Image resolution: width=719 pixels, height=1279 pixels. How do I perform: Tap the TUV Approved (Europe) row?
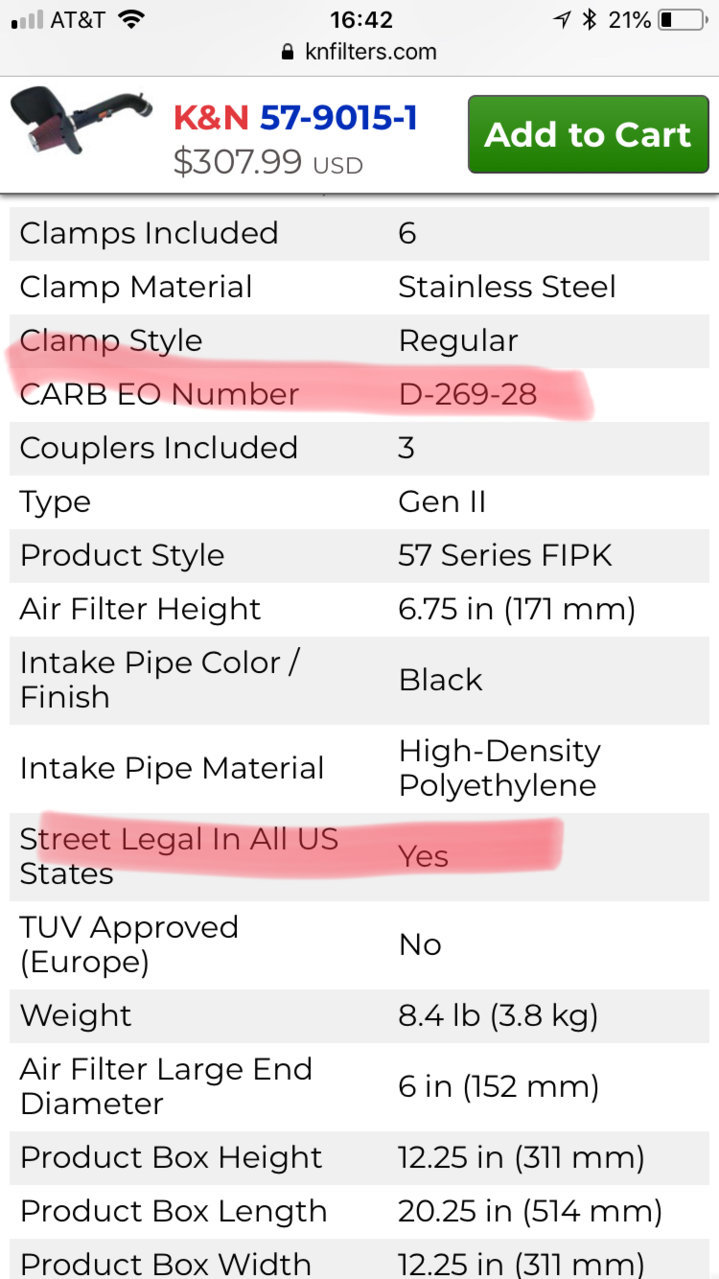359,944
